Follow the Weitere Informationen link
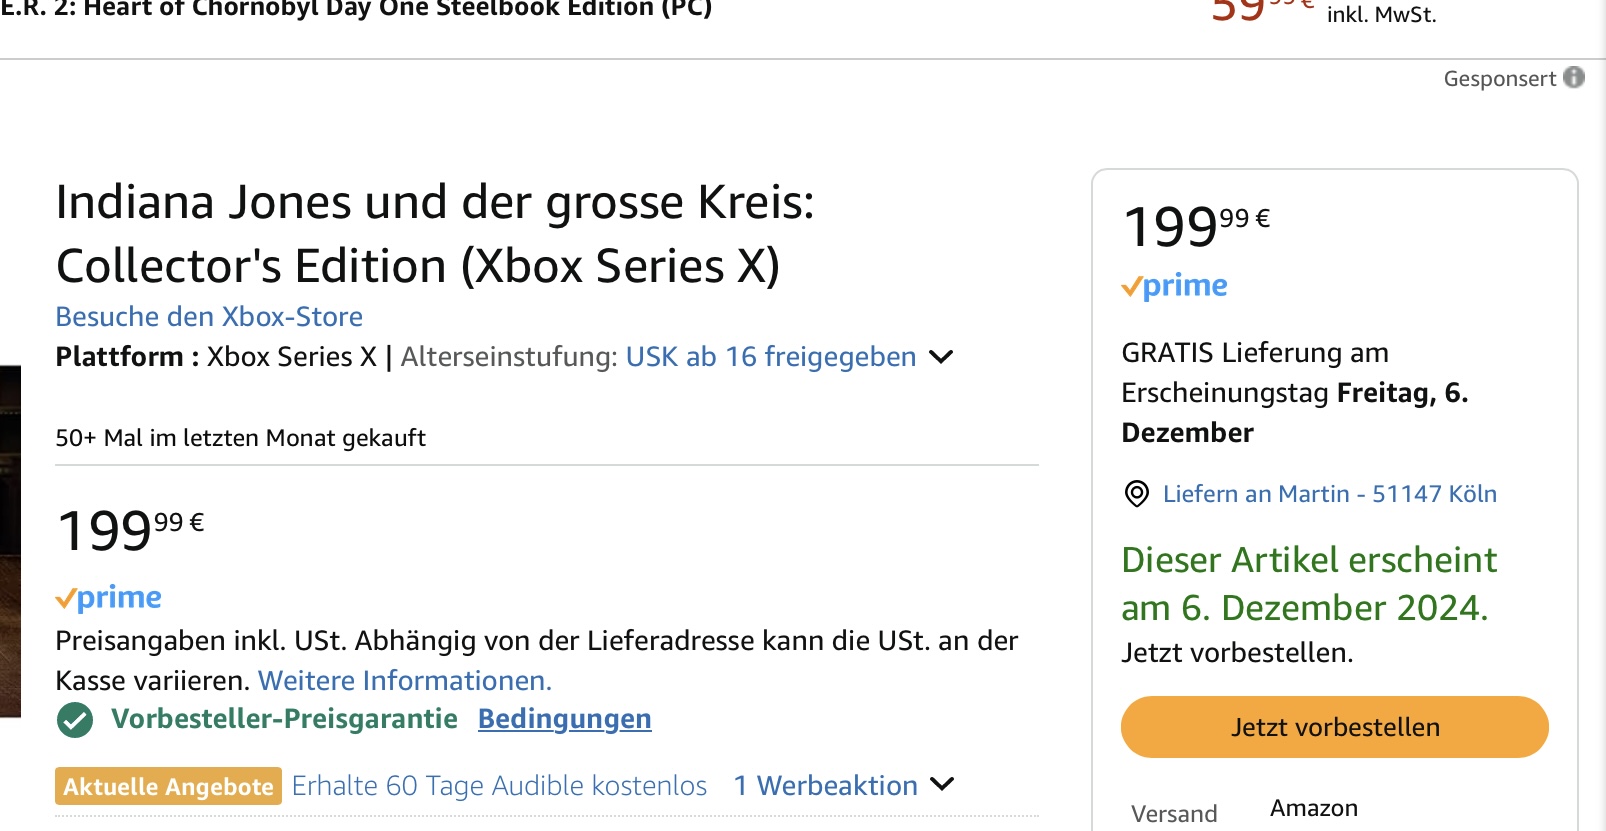This screenshot has width=1606, height=831. (404, 681)
